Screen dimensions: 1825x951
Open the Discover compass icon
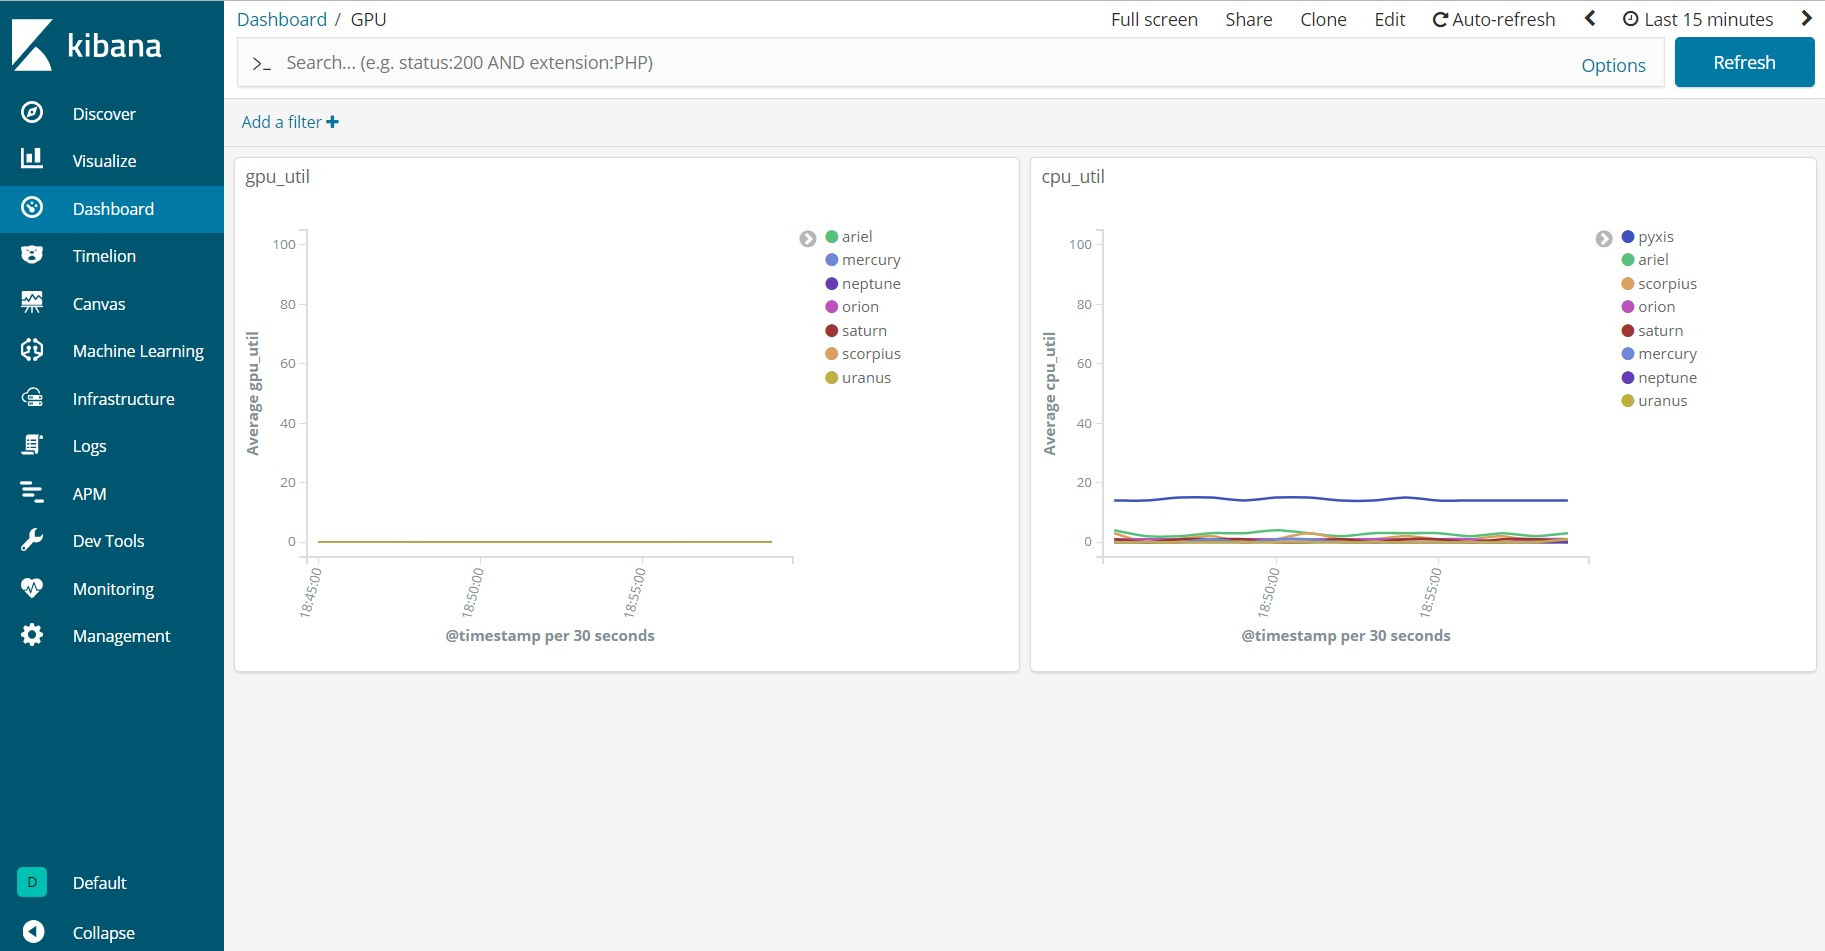32,113
